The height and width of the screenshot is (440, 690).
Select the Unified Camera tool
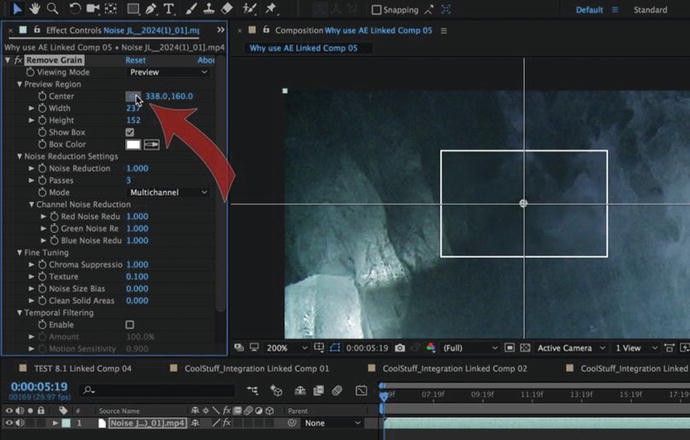(x=93, y=8)
